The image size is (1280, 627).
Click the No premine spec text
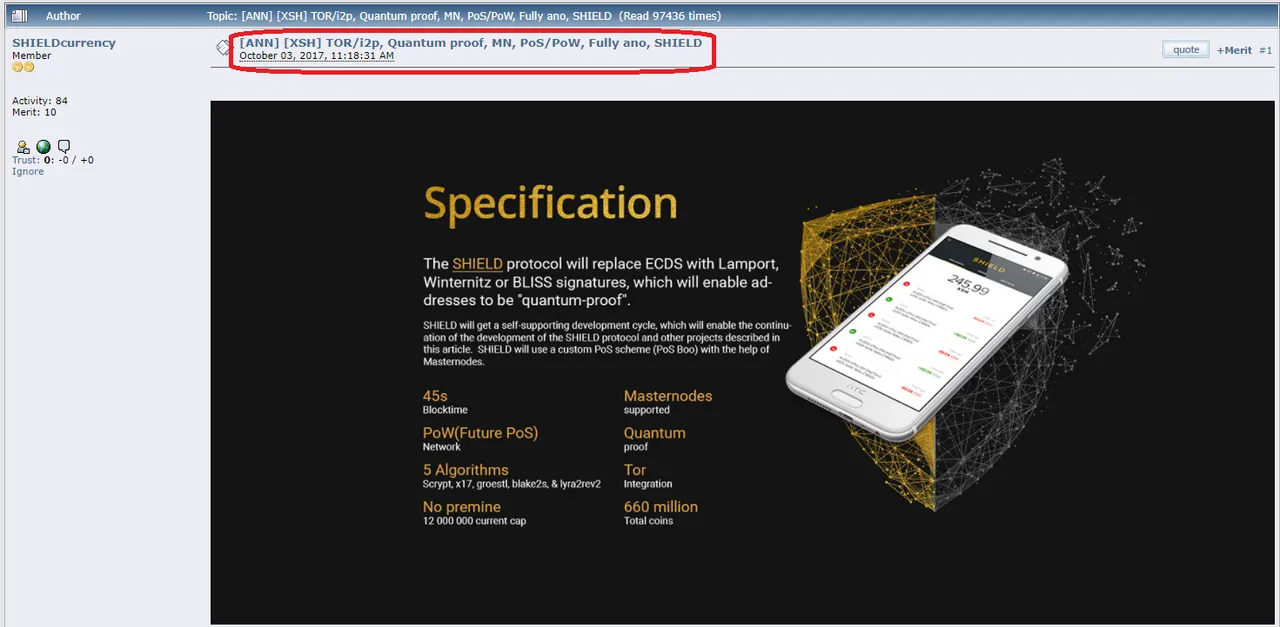click(x=474, y=513)
